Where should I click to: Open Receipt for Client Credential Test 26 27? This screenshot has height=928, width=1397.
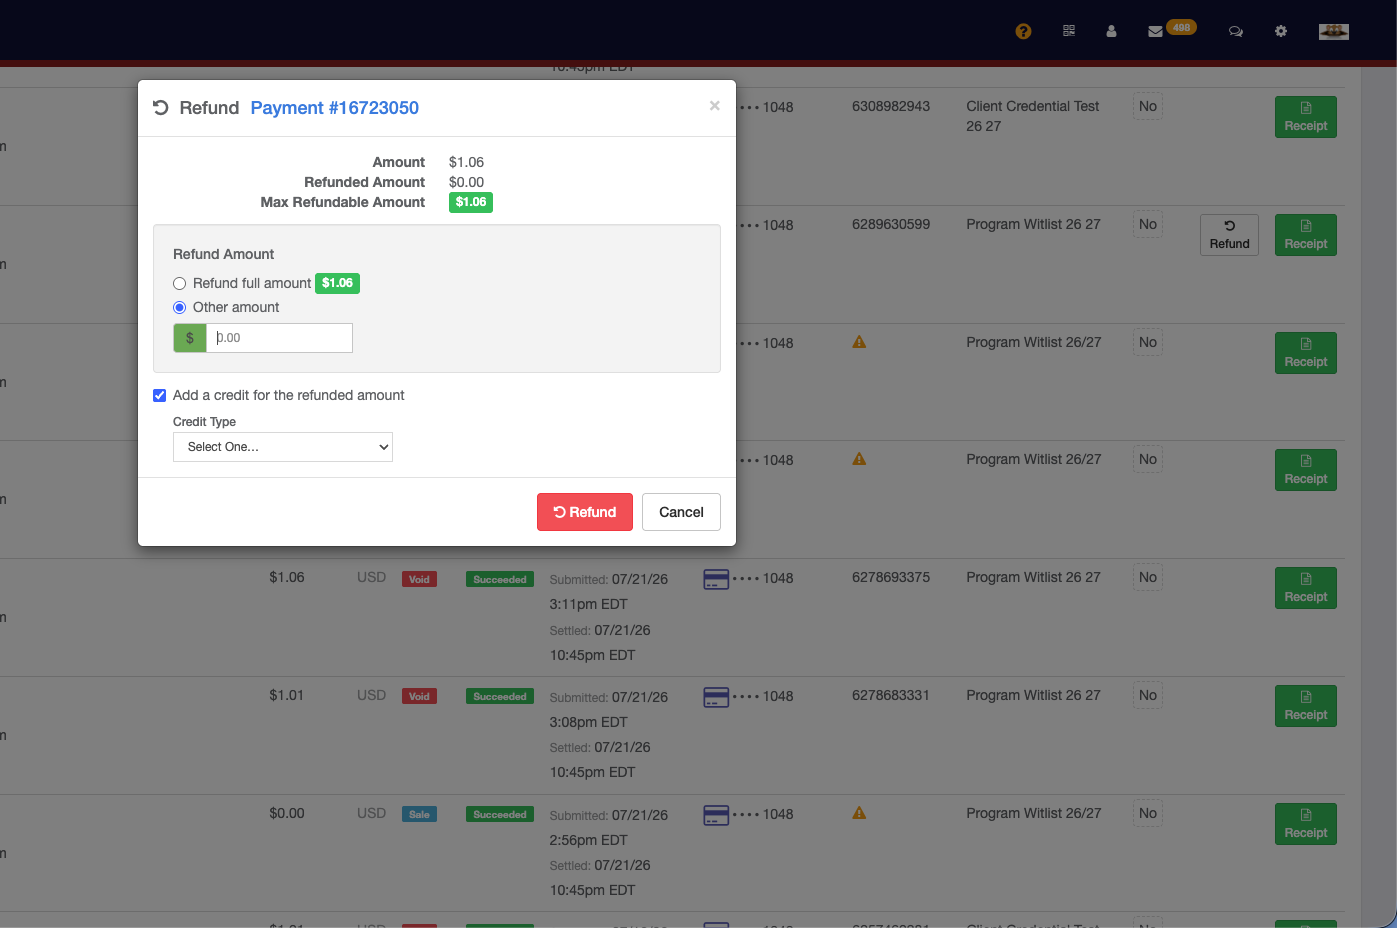click(x=1306, y=117)
